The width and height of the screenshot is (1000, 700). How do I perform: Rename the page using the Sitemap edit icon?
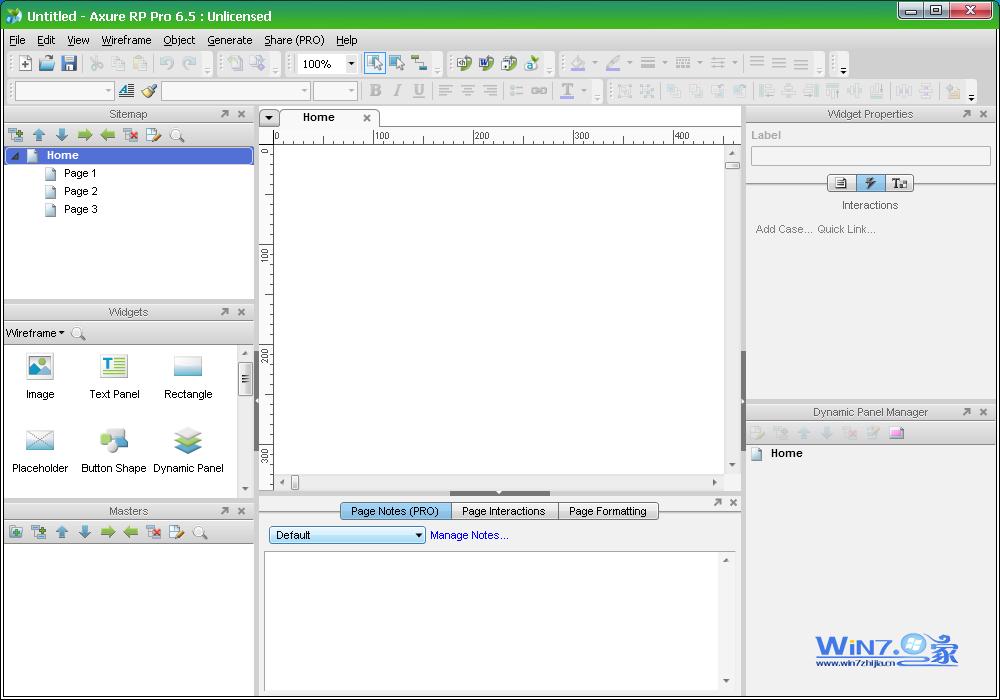pos(154,135)
